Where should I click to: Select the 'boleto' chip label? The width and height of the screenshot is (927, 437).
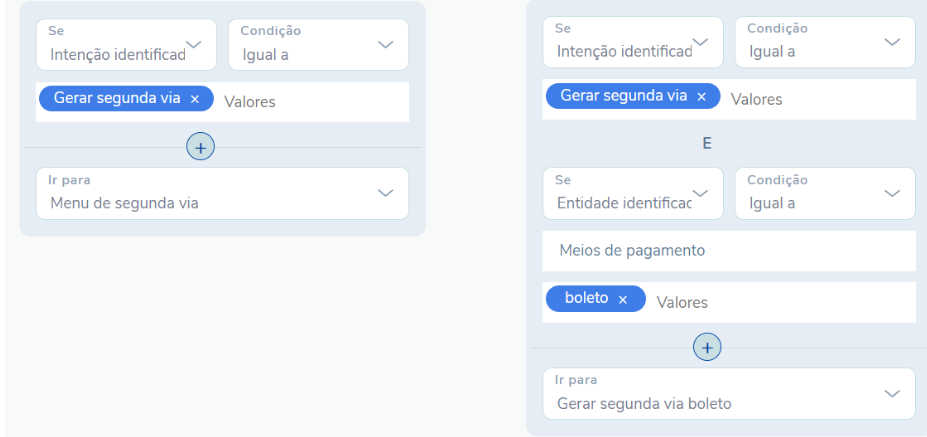click(586, 299)
